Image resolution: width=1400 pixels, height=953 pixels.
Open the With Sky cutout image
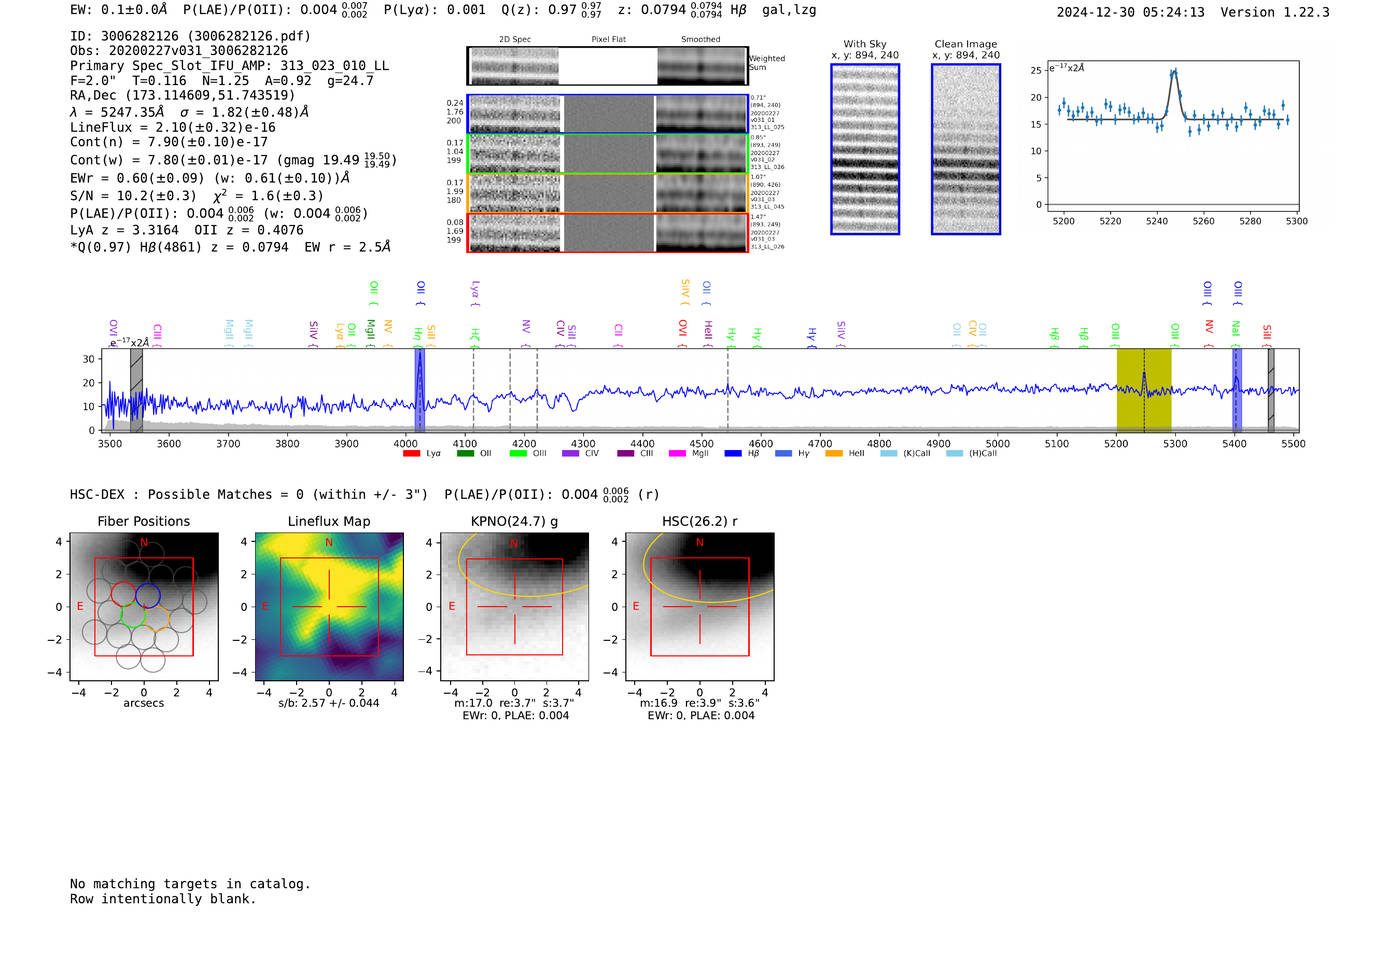tap(865, 149)
